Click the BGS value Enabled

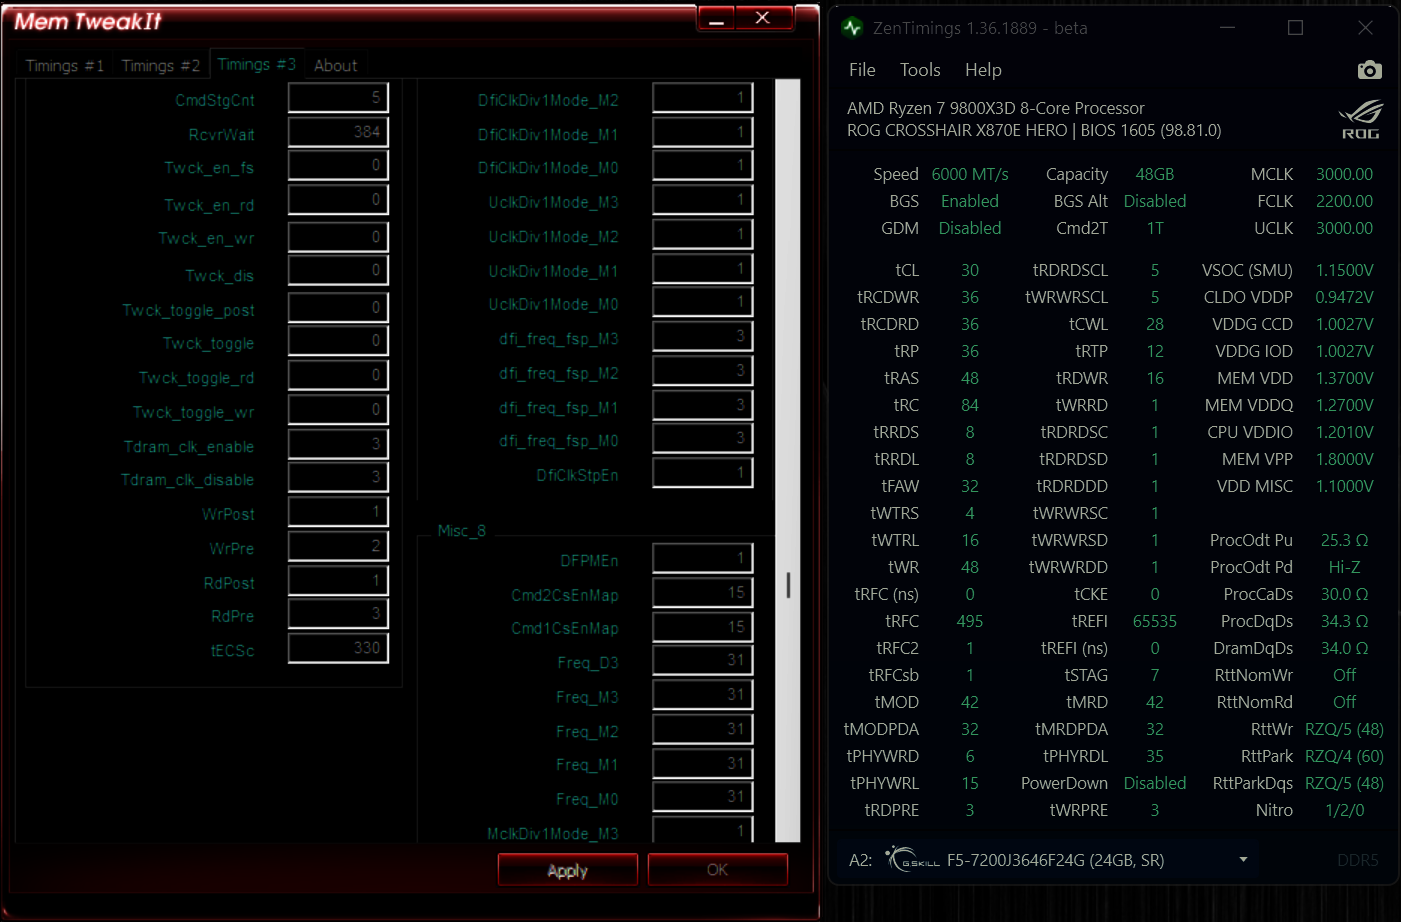(970, 201)
